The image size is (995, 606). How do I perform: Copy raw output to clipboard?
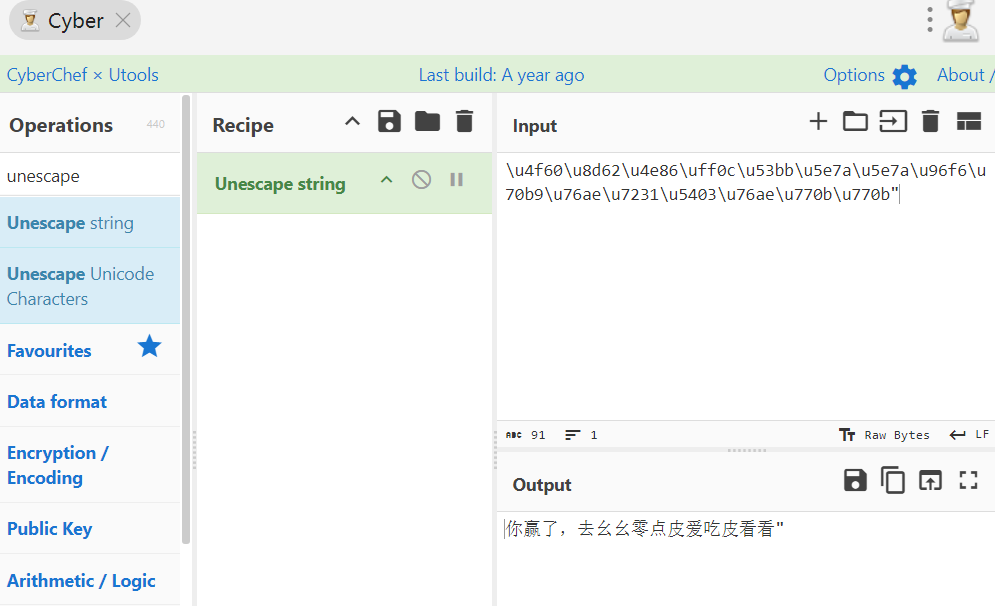[x=893, y=480]
